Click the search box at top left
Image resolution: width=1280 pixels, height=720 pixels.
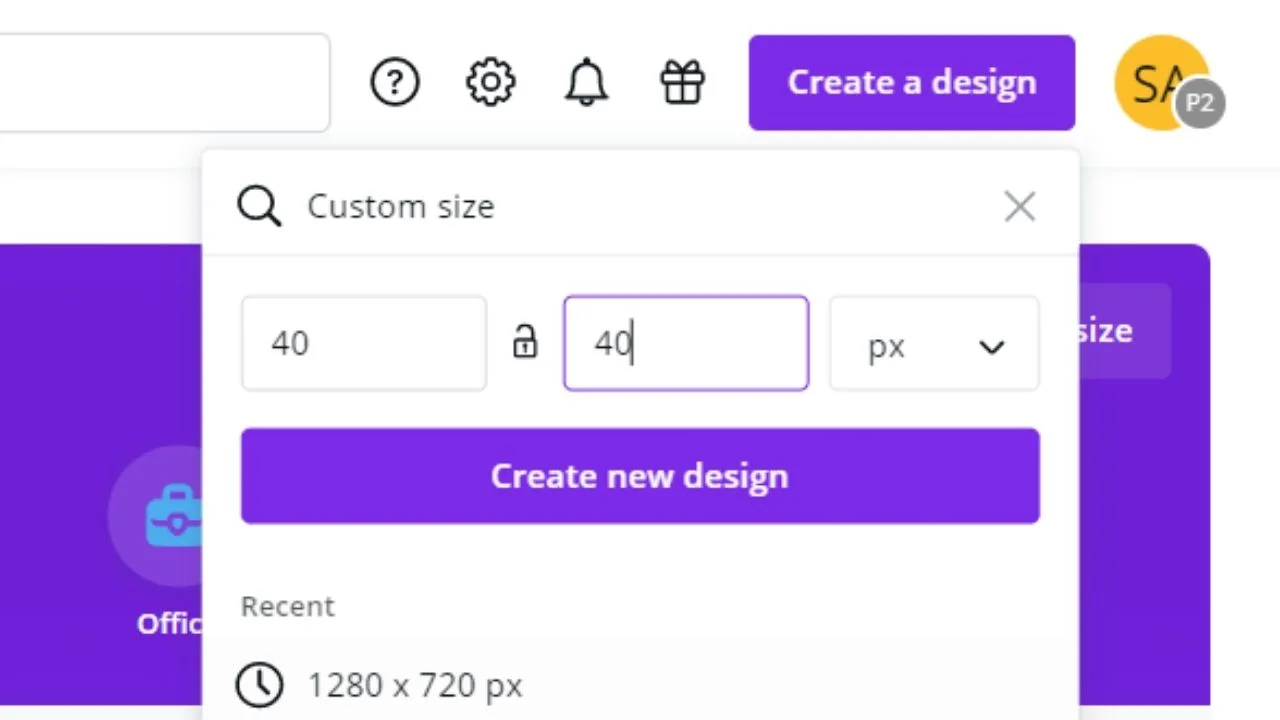pyautogui.click(x=164, y=82)
